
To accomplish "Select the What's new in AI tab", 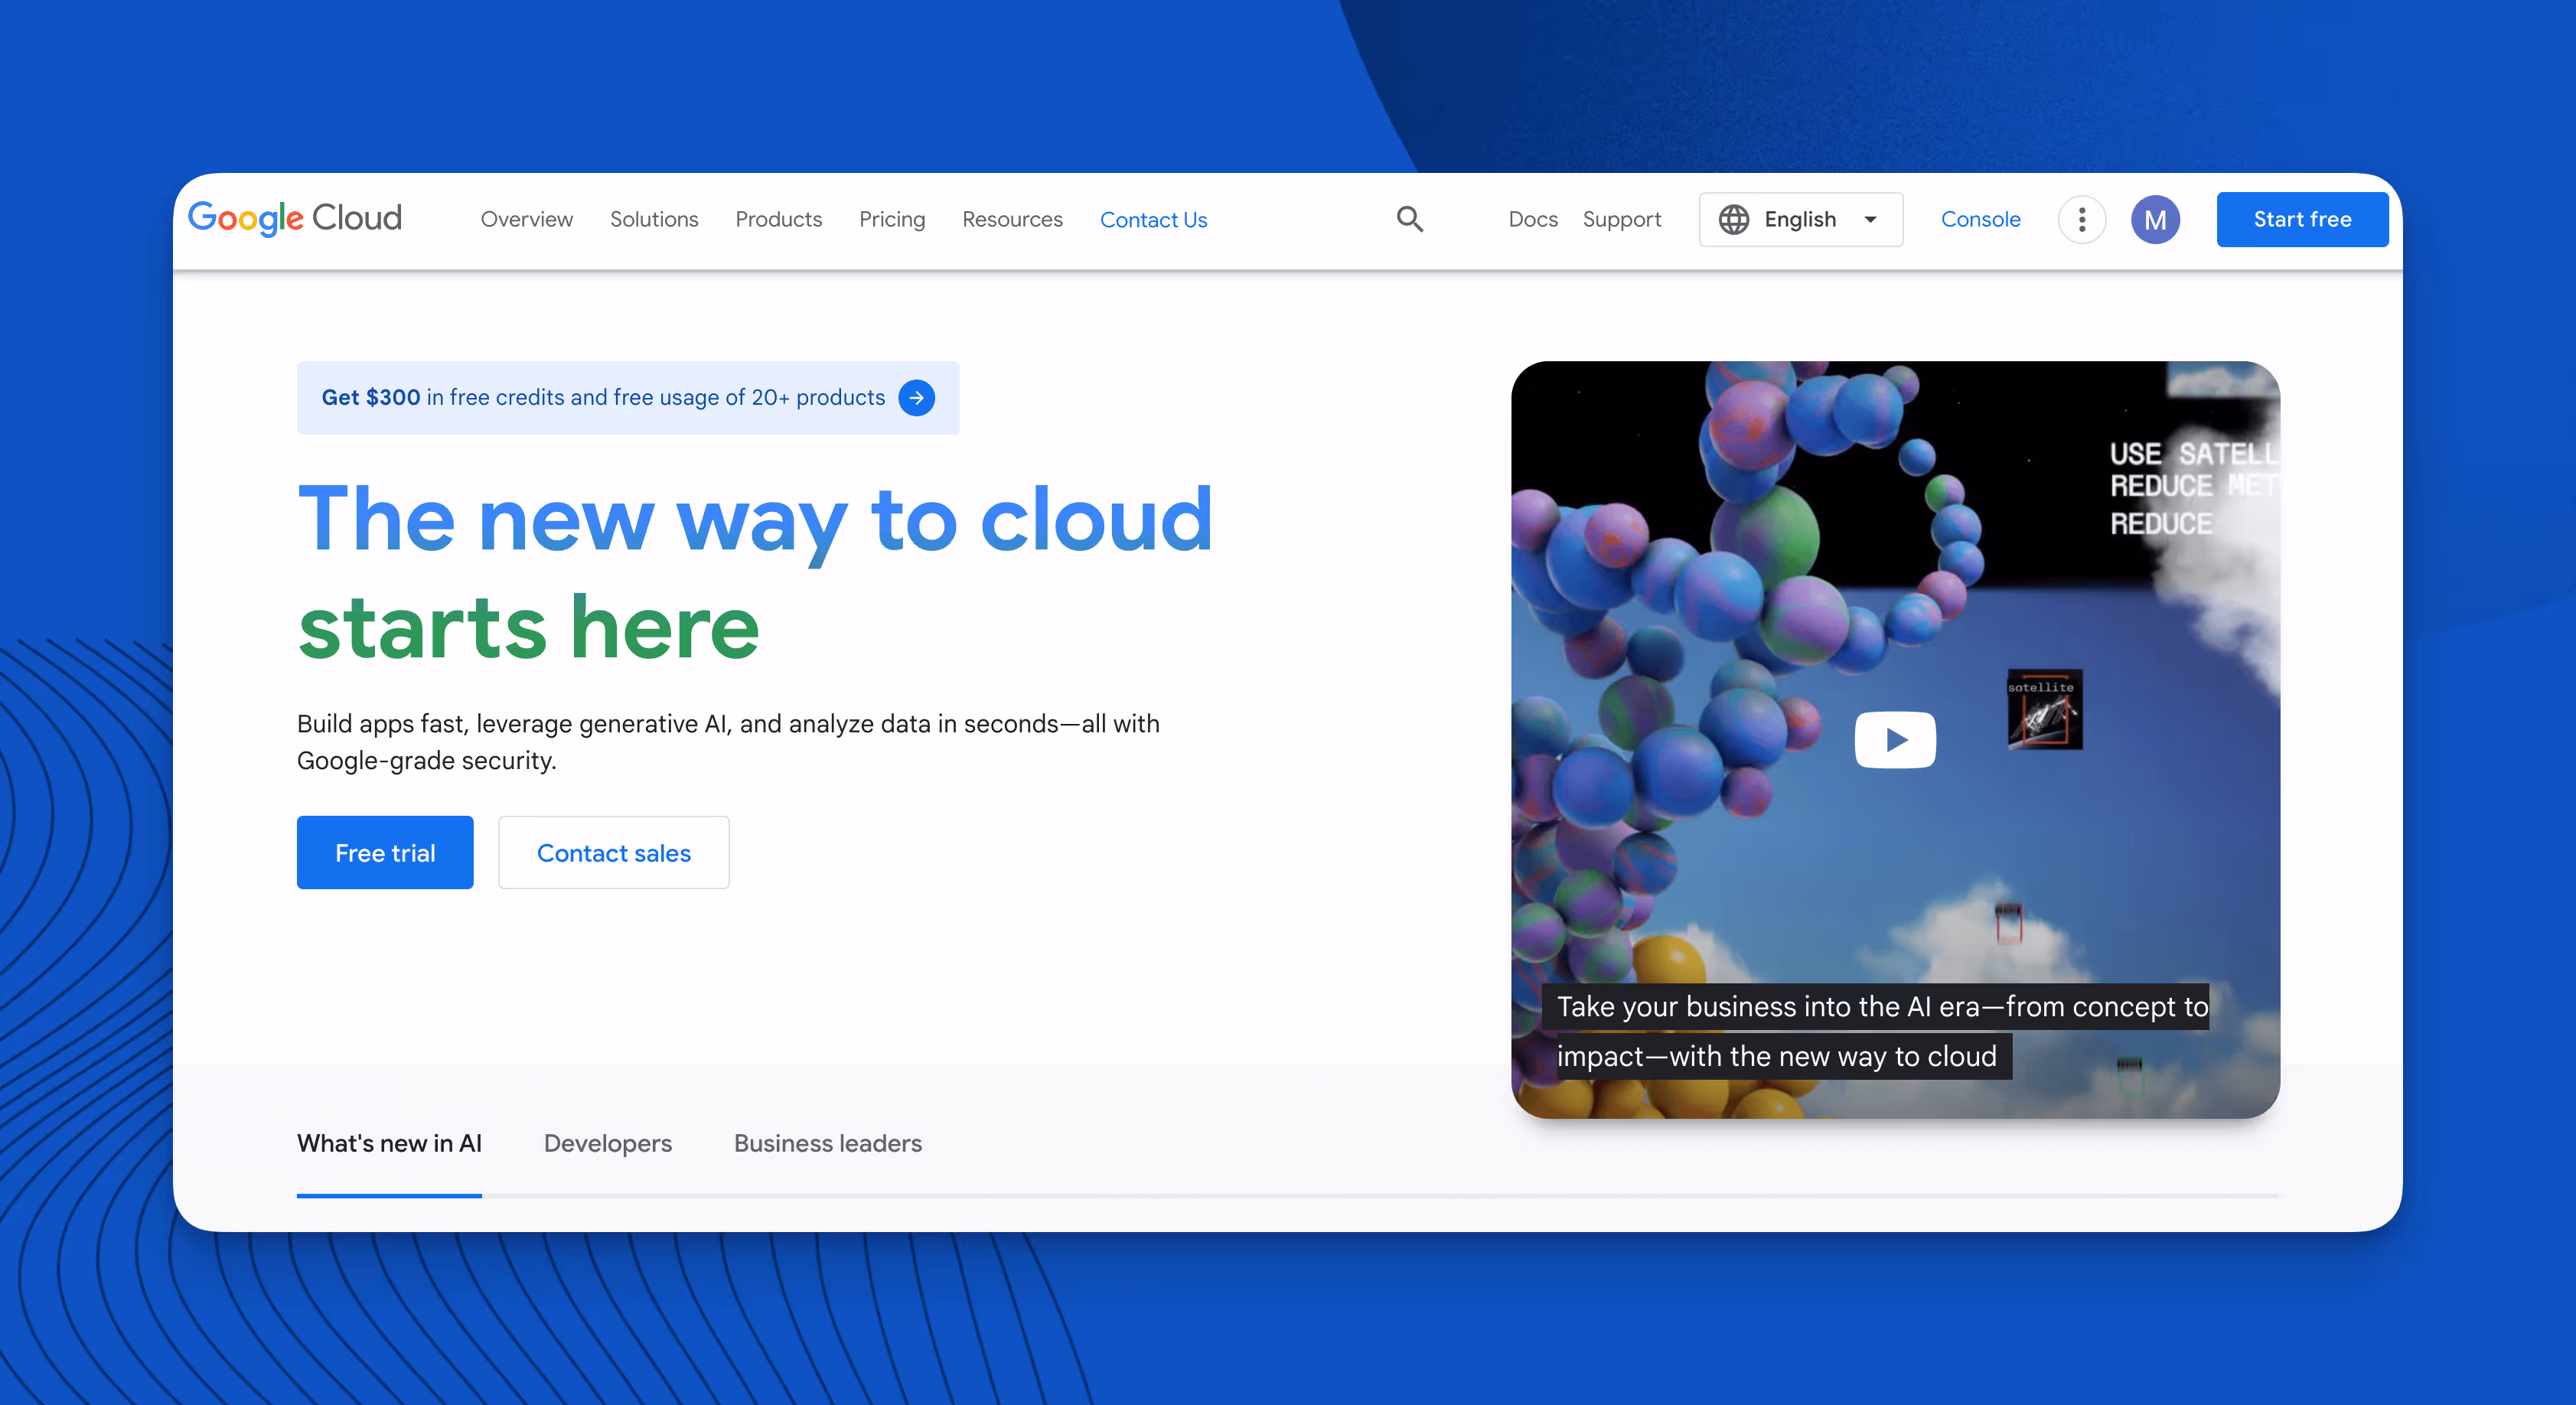I will [389, 1143].
